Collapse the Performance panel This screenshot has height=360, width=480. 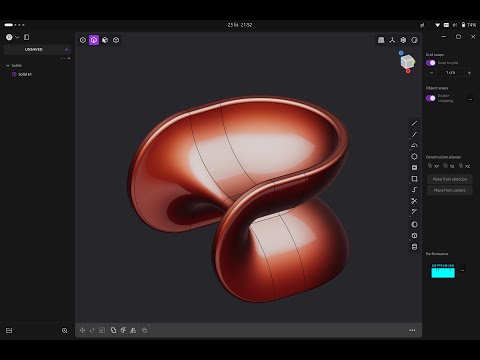pyautogui.click(x=462, y=270)
